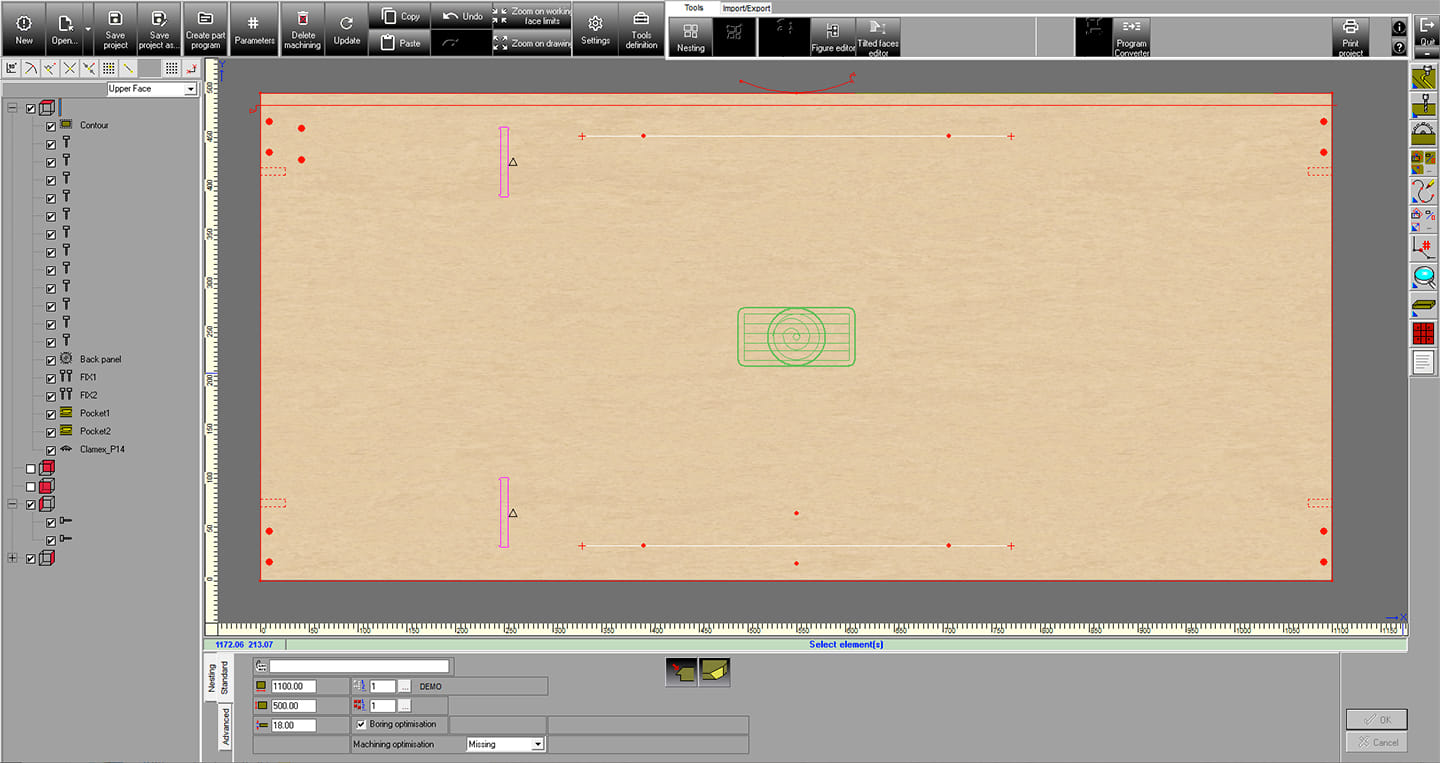The width and height of the screenshot is (1440, 763).
Task: Select Clamex_P14 in the tree
Action: click(x=102, y=449)
